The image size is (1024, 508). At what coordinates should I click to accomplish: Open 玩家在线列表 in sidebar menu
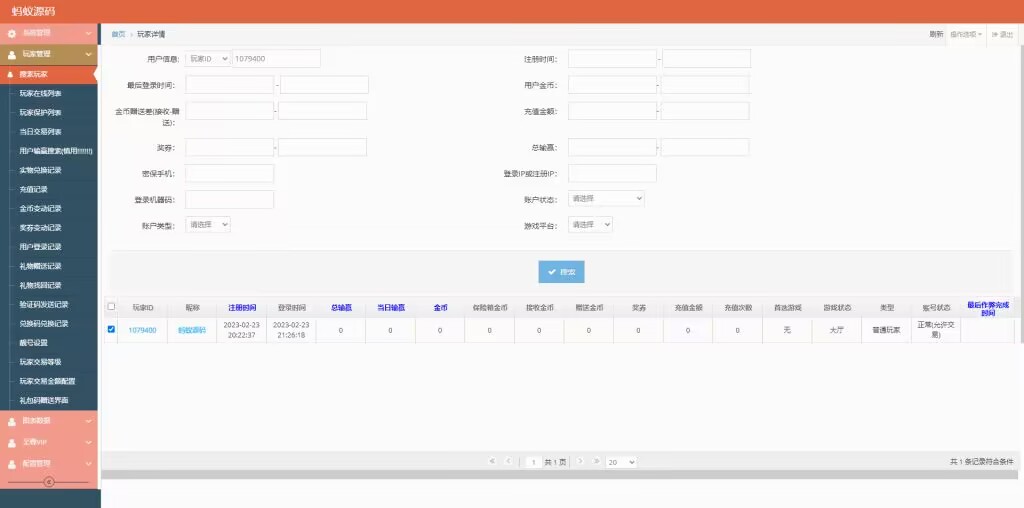click(x=41, y=93)
